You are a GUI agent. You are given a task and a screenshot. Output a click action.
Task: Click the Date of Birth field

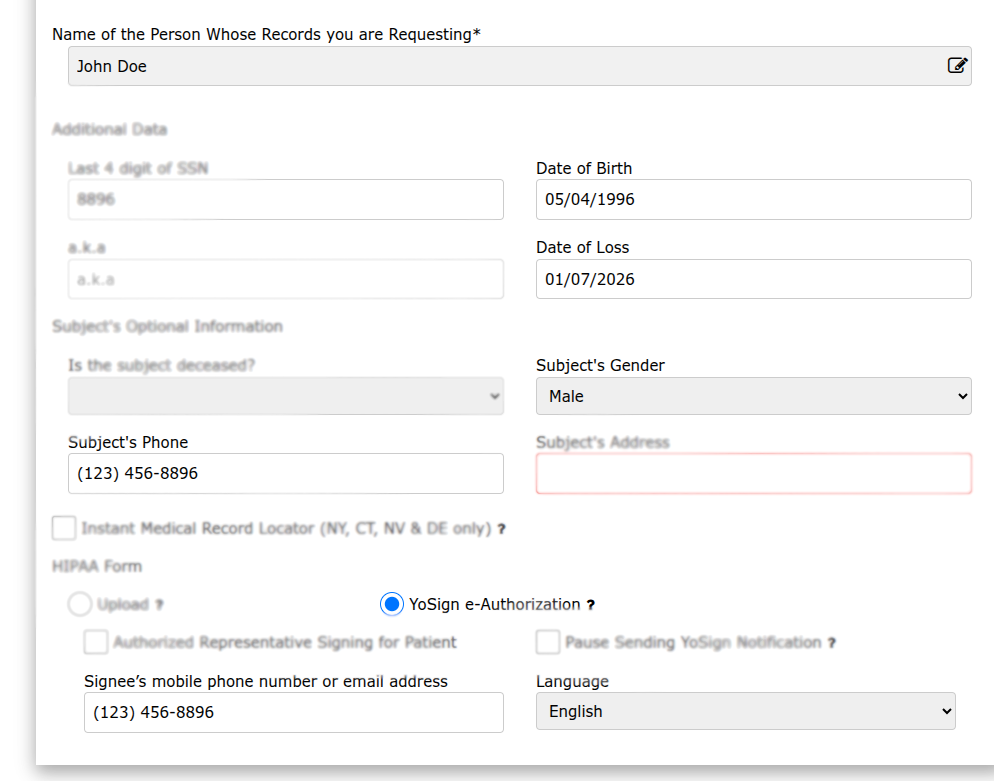(754, 200)
